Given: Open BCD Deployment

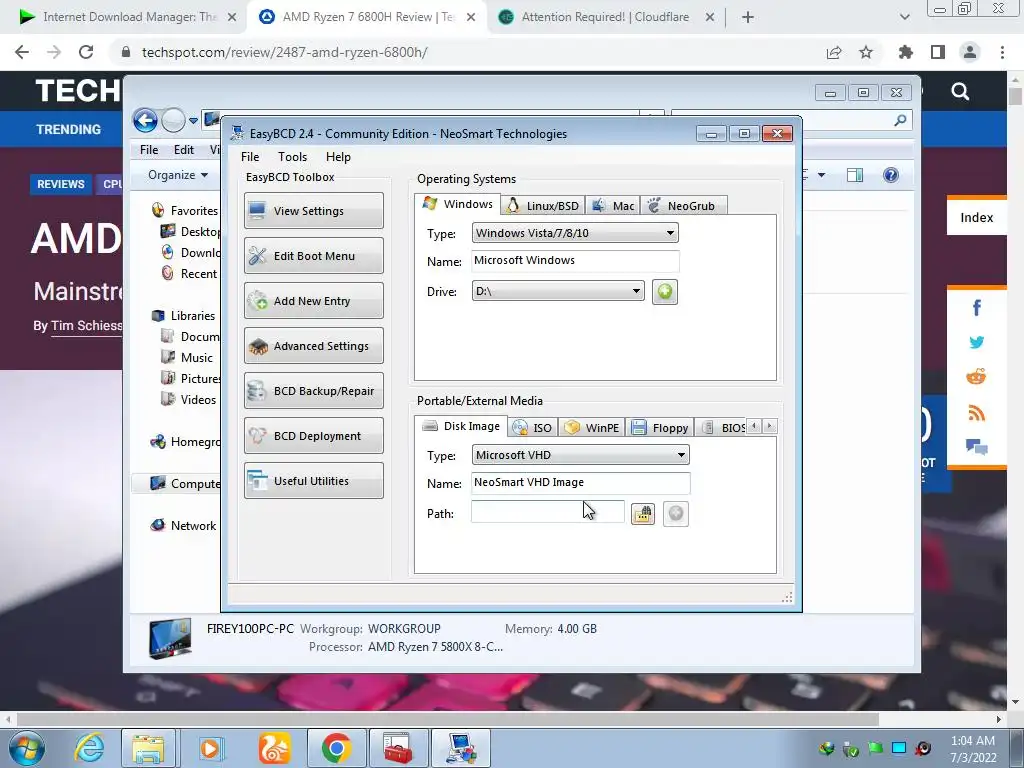Looking at the screenshot, I should (313, 436).
